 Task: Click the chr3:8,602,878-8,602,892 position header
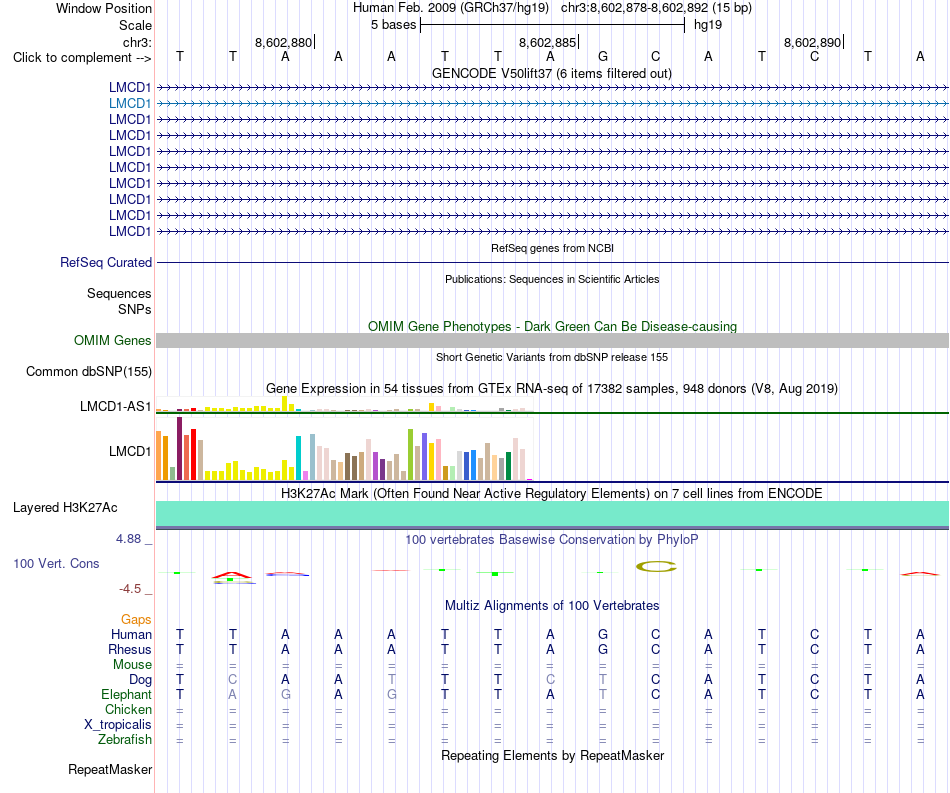click(x=656, y=8)
